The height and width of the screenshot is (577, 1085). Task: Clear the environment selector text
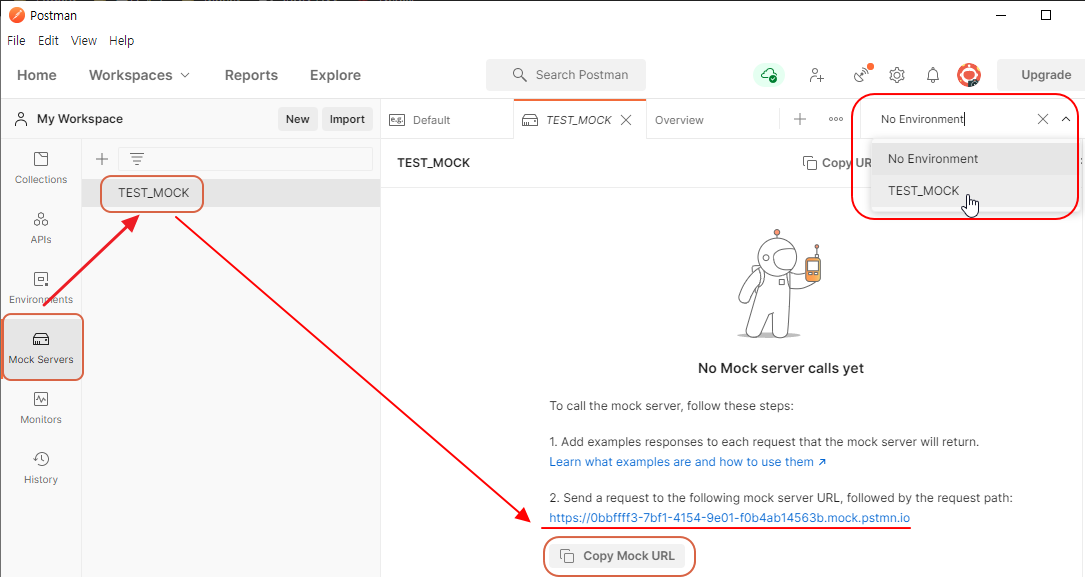tap(1043, 119)
